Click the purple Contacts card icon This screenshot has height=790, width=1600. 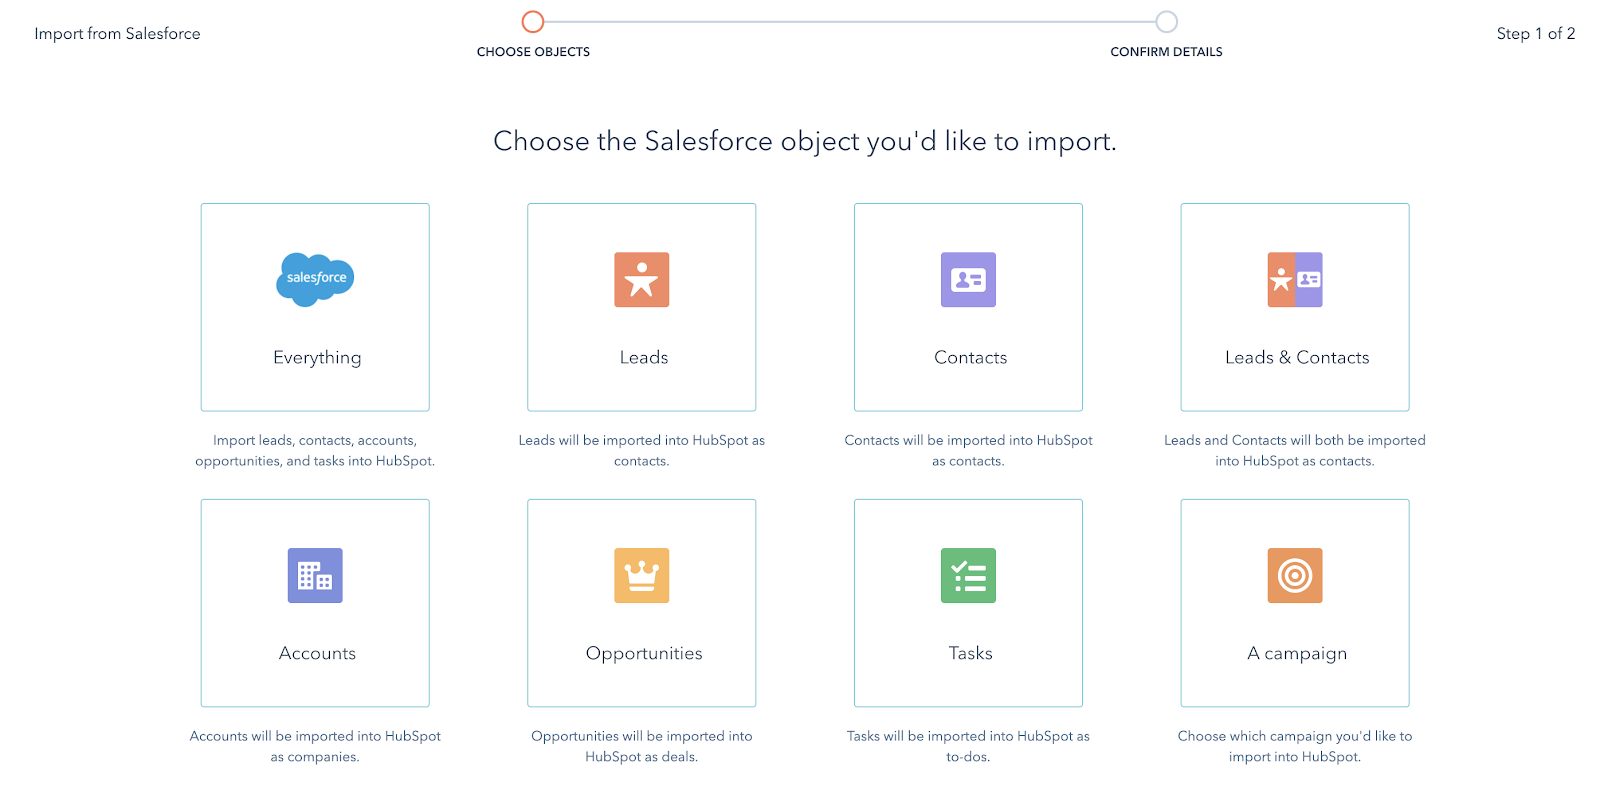click(x=968, y=279)
